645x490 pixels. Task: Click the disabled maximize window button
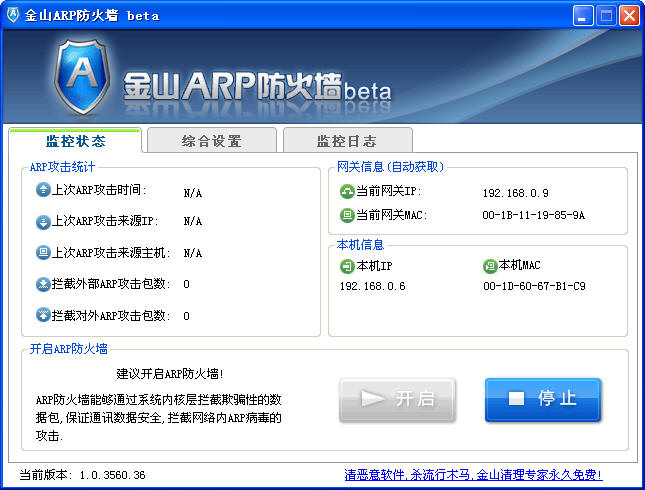coord(606,16)
